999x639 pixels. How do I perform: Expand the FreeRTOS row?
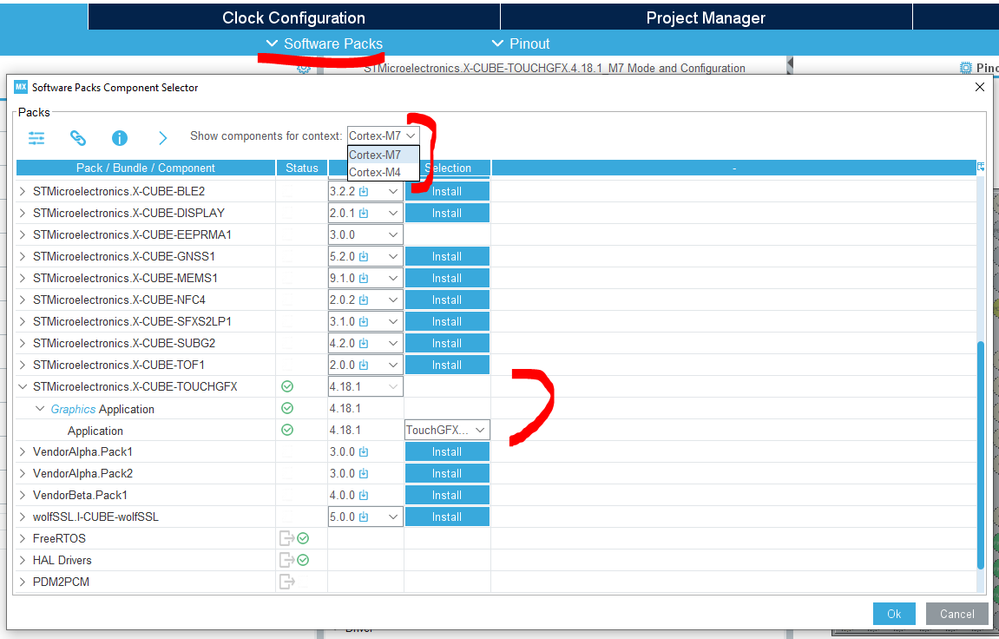click(23, 538)
